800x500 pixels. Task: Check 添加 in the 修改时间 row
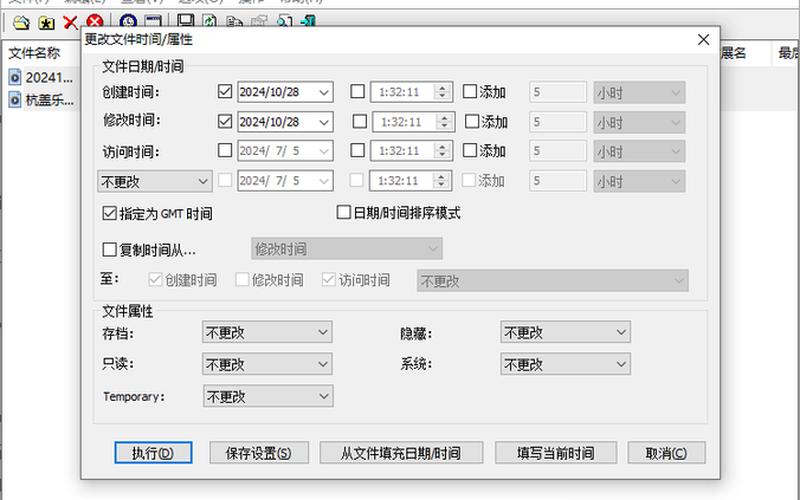click(486, 121)
